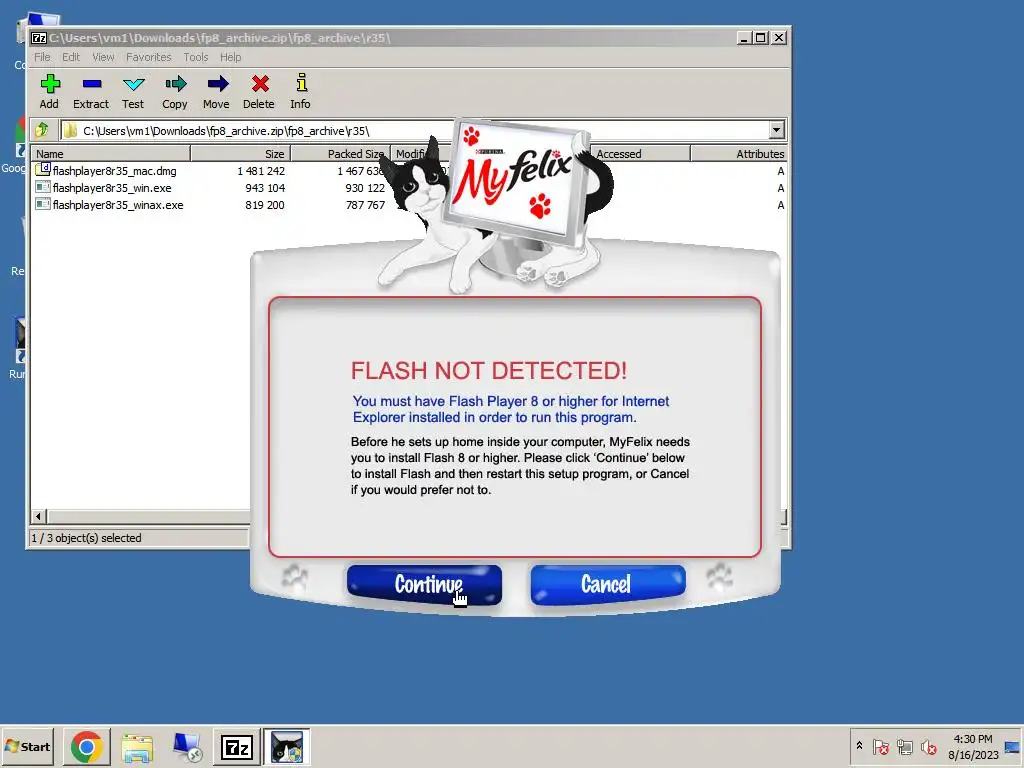Click the network tray icon

(x=904, y=746)
